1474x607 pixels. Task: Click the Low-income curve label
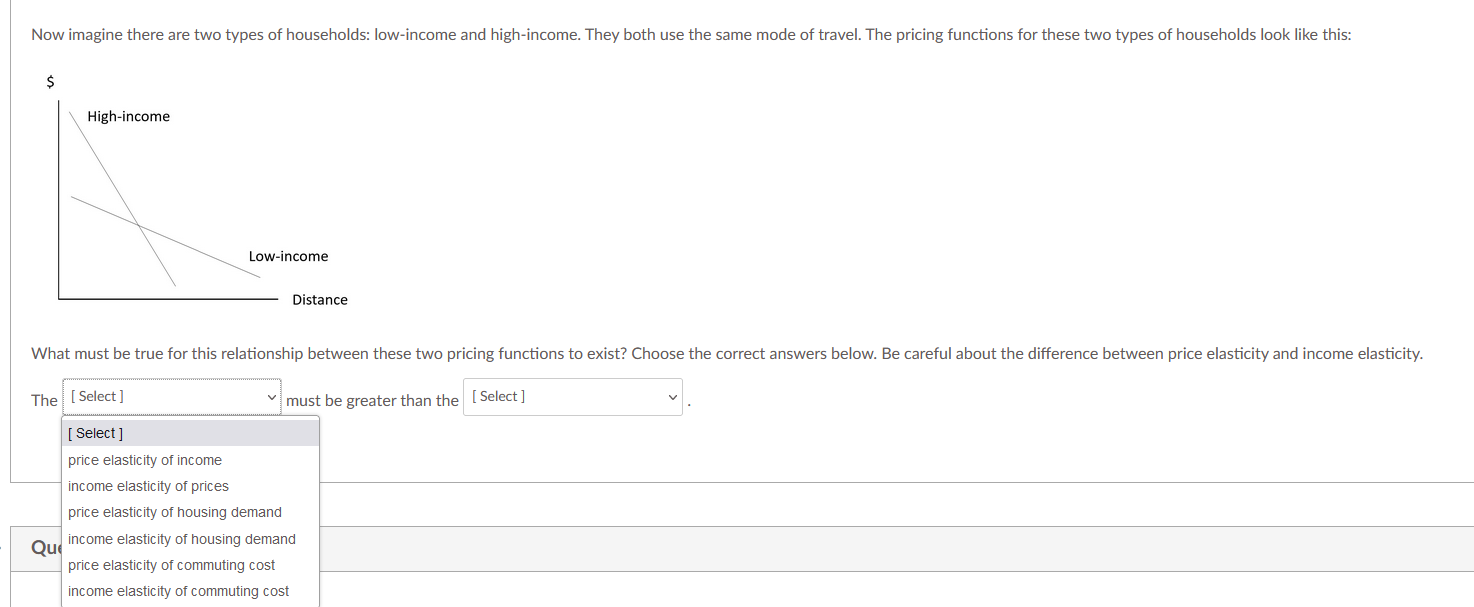click(288, 256)
